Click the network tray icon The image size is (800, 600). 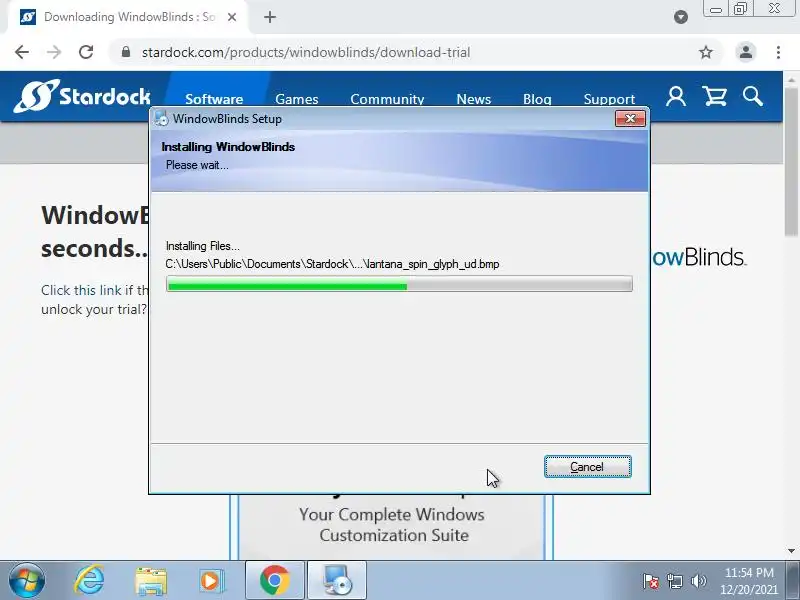coord(674,581)
